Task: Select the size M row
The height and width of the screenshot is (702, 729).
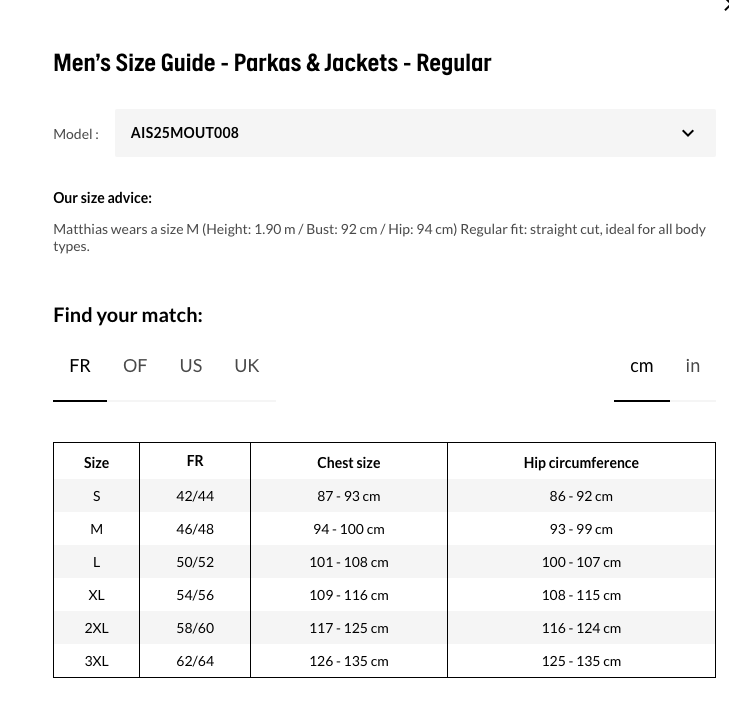Action: coord(384,529)
